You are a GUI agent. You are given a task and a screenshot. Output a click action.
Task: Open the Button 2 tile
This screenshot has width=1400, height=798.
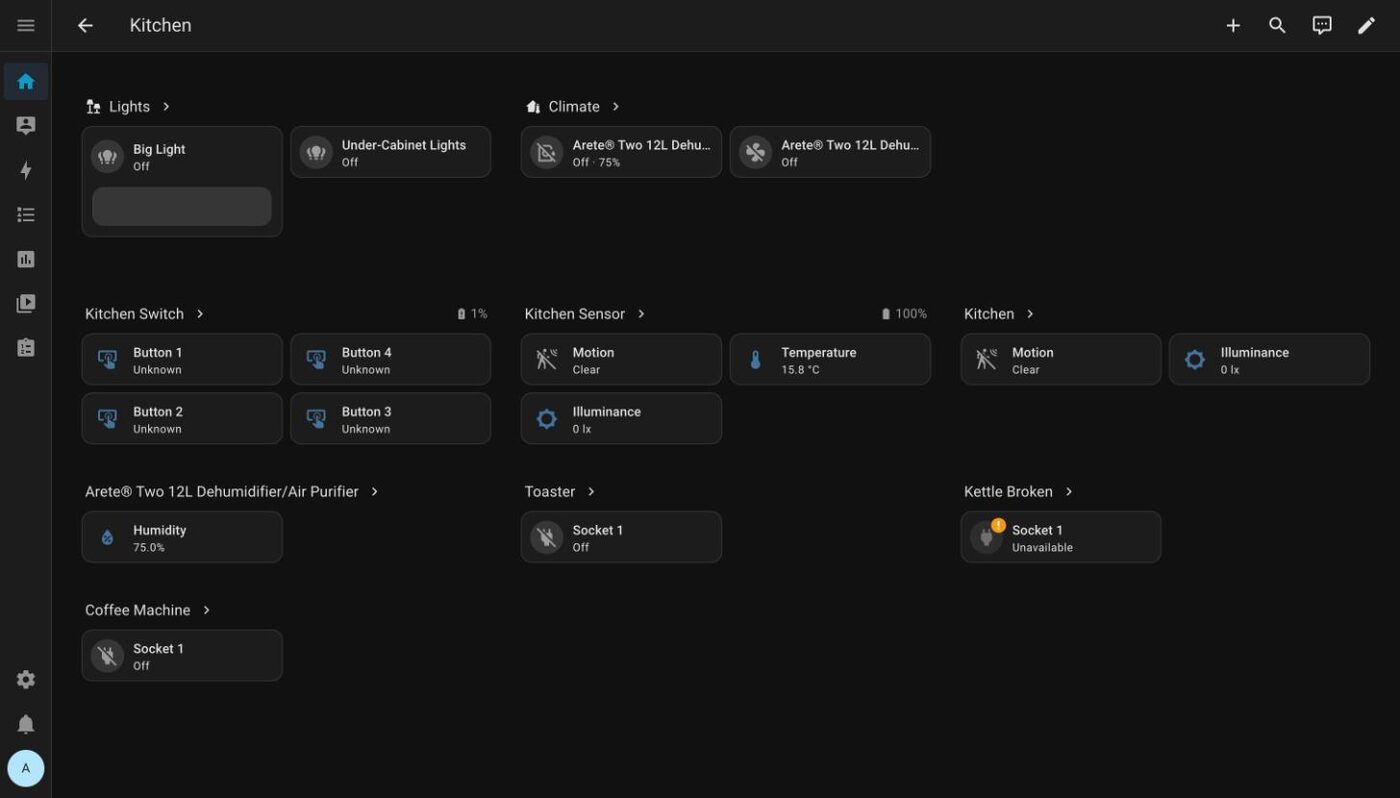pyautogui.click(x=182, y=419)
